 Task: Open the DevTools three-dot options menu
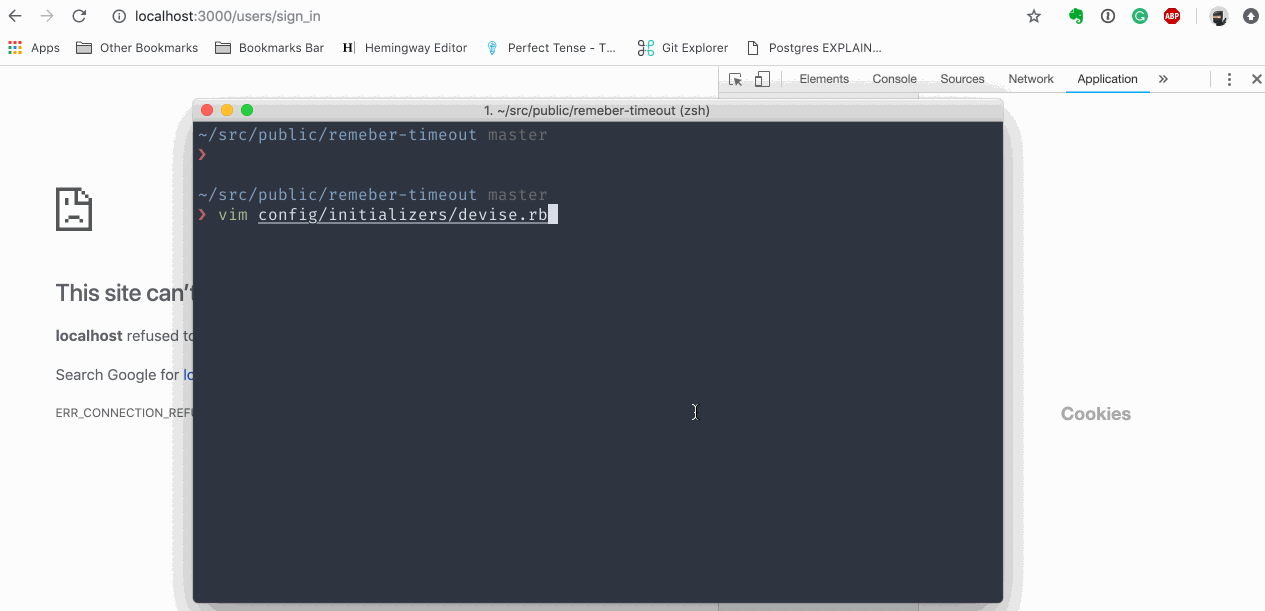coord(1229,79)
